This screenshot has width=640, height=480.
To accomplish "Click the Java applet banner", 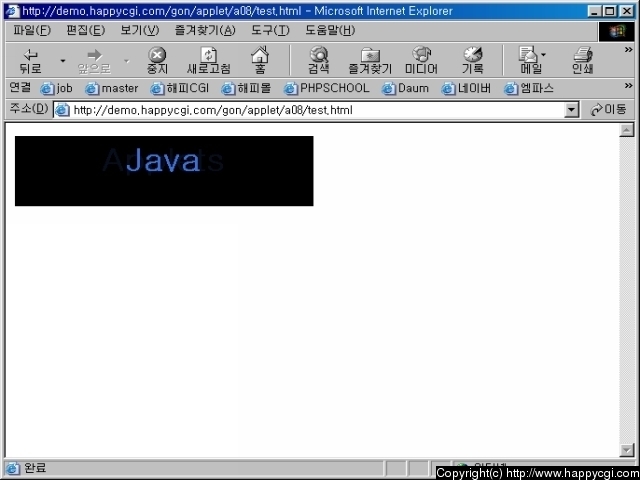I will 164,171.
